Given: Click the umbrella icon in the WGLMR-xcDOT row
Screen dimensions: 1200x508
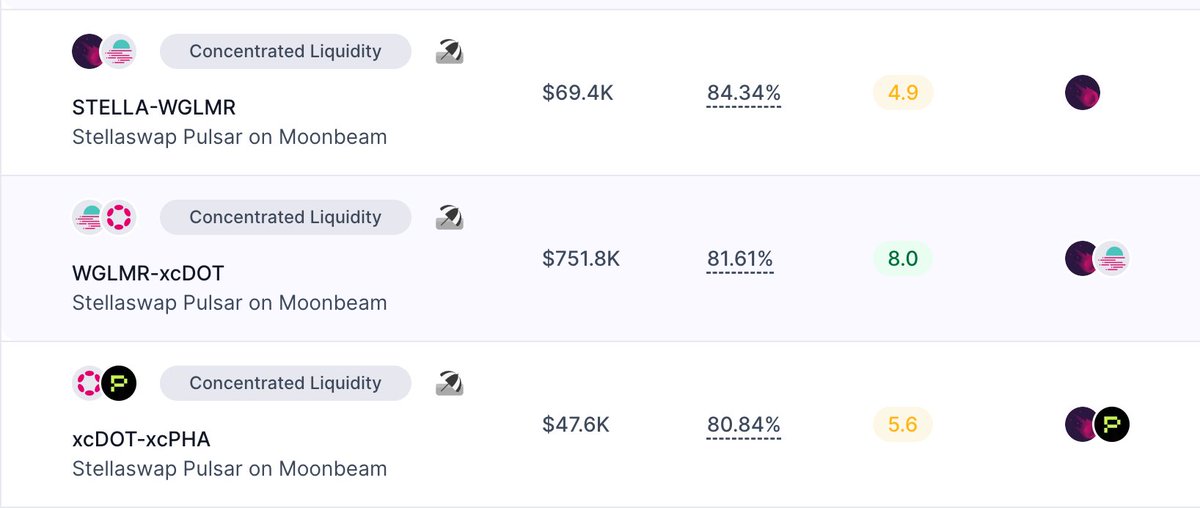Looking at the screenshot, I should (x=450, y=218).
